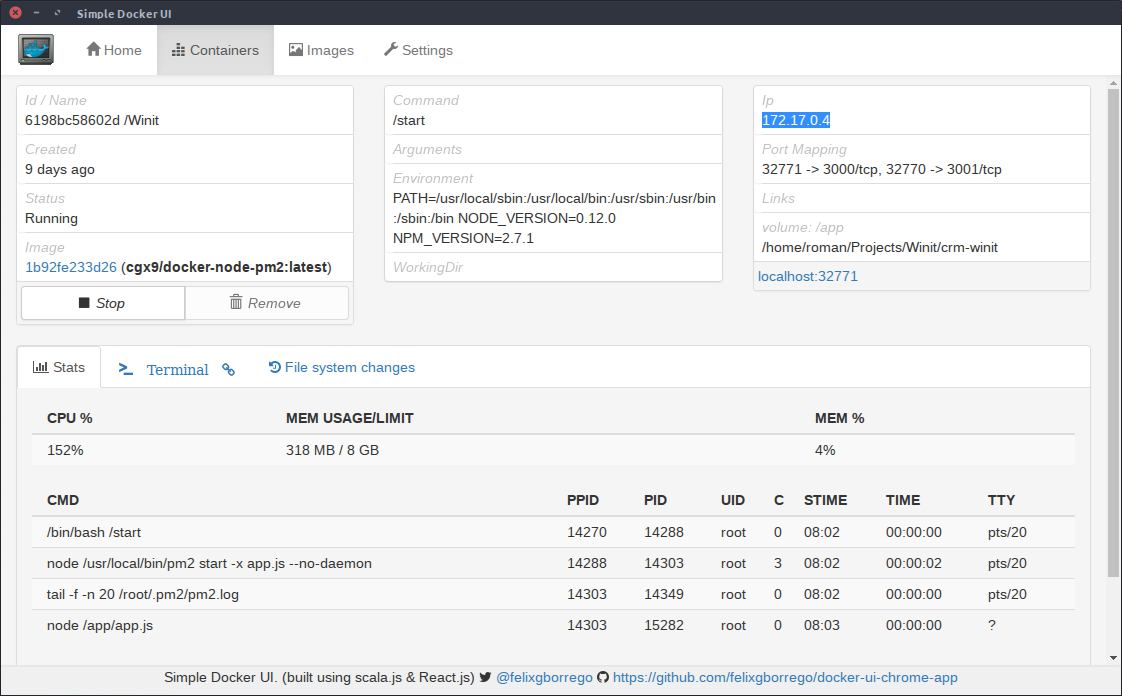Click the volume path /home/roman/Projects/Winit/crm-winit
1122x696 pixels.
(x=880, y=247)
